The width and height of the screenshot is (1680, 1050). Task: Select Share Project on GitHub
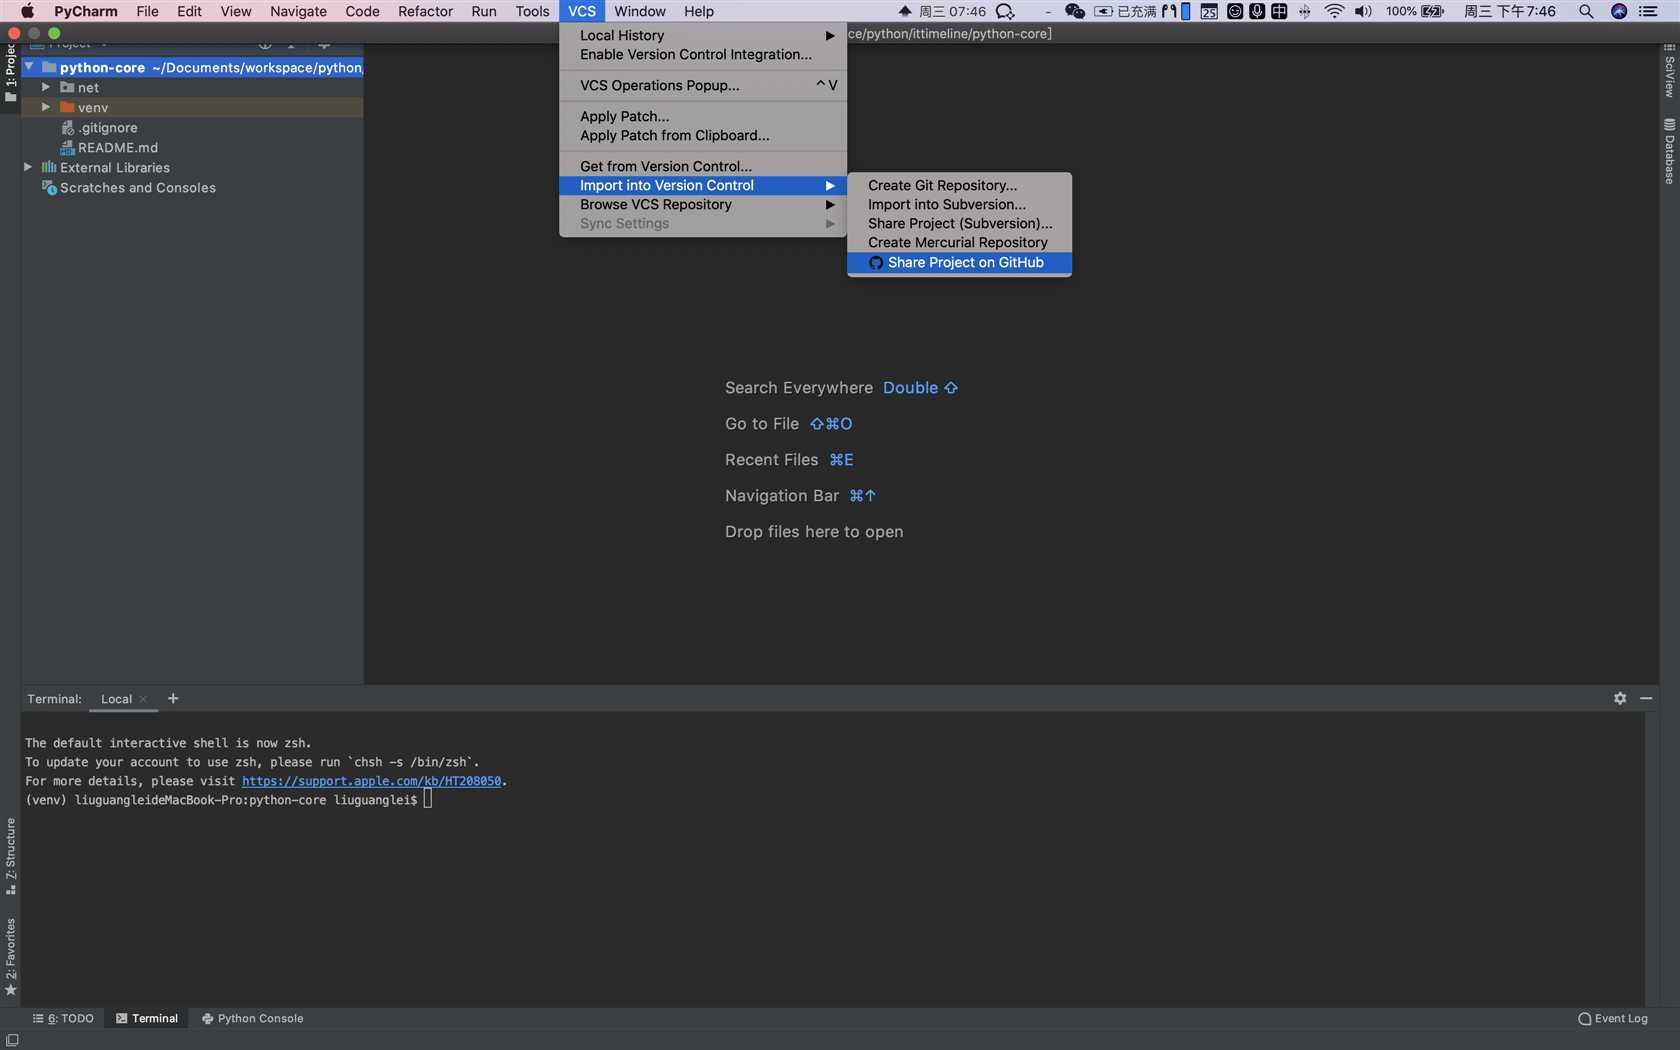click(x=959, y=262)
